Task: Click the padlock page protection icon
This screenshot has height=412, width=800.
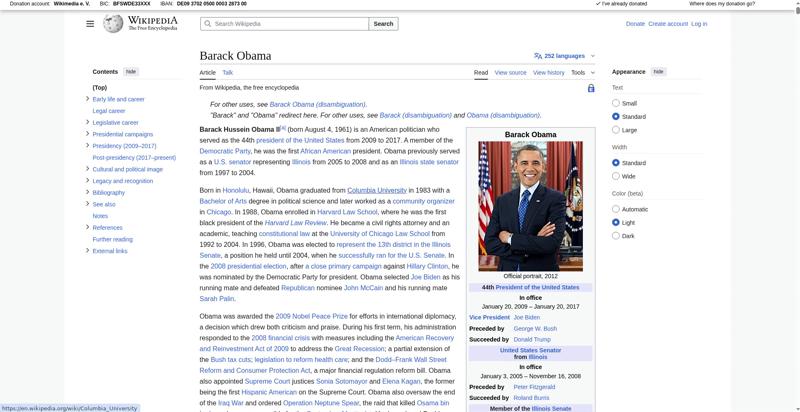Action: click(591, 88)
